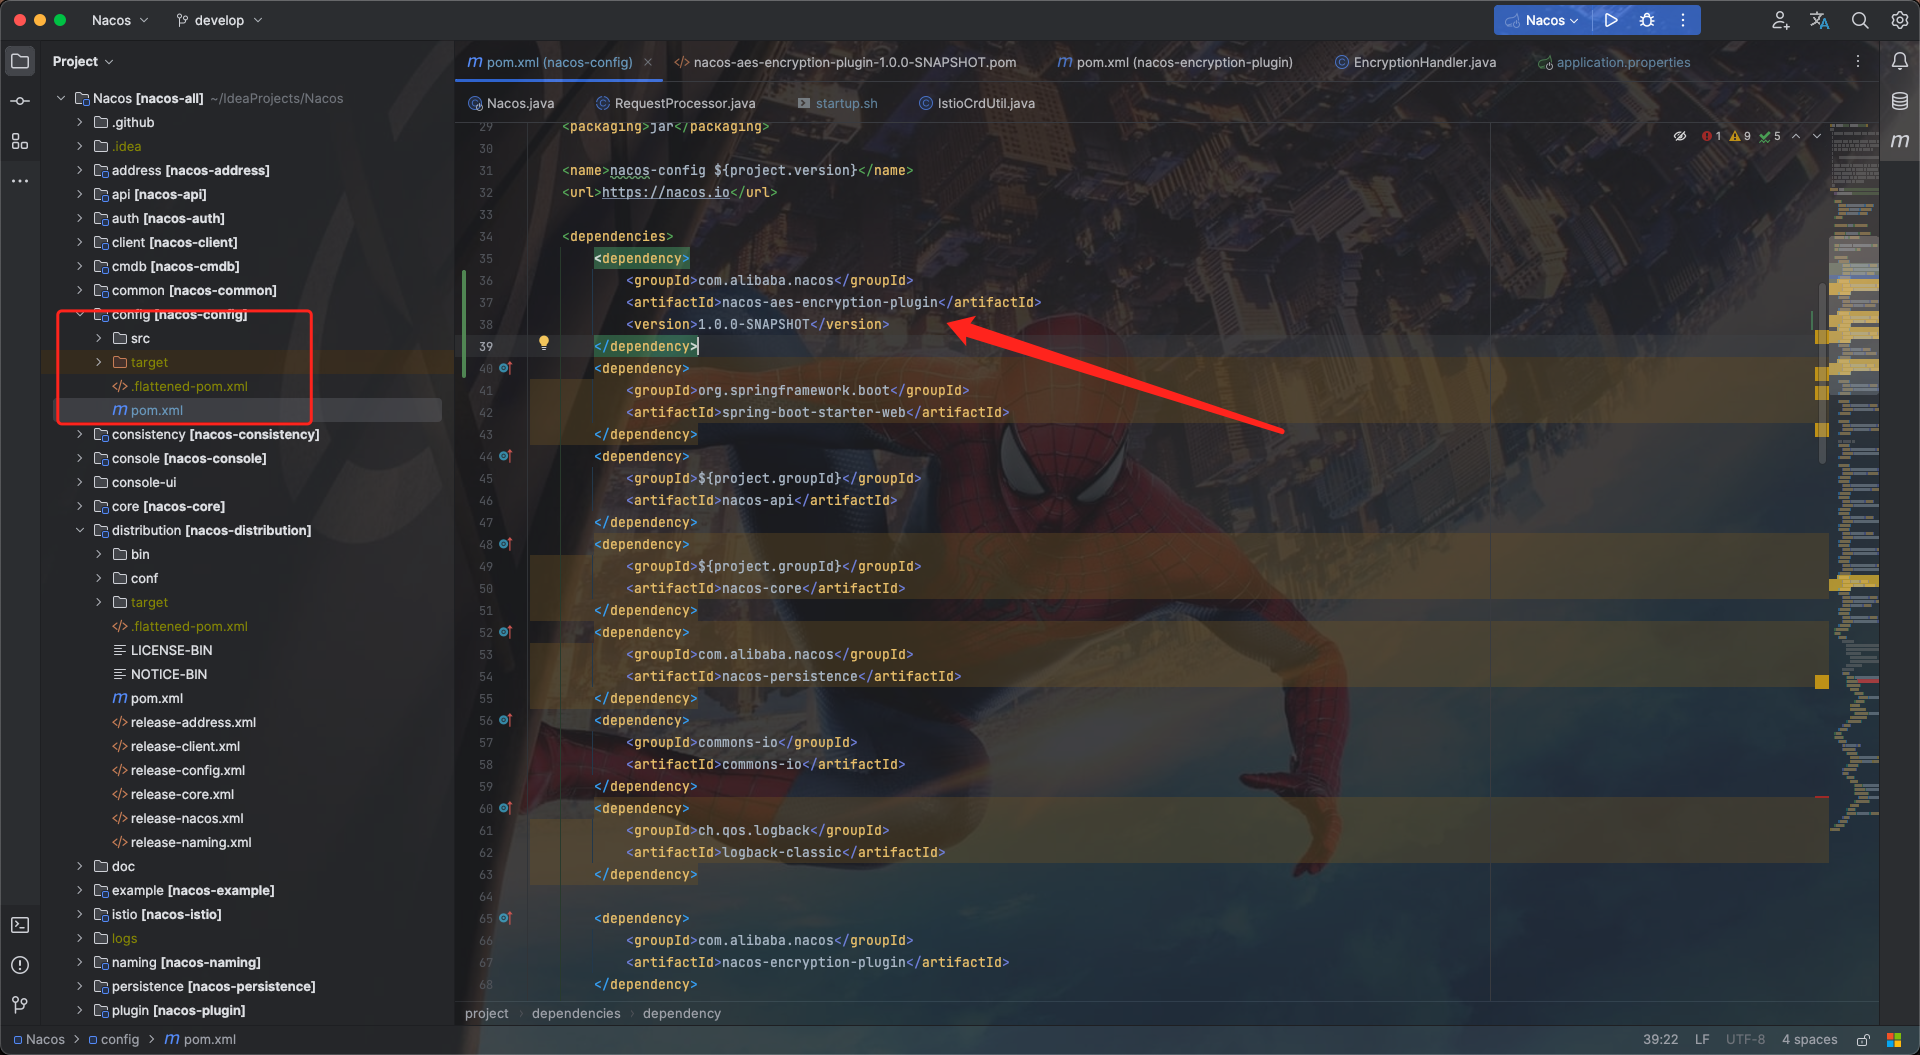The height and width of the screenshot is (1055, 1920).
Task: Collapse the Nacos [nacos-all] root node
Action: click(x=61, y=98)
